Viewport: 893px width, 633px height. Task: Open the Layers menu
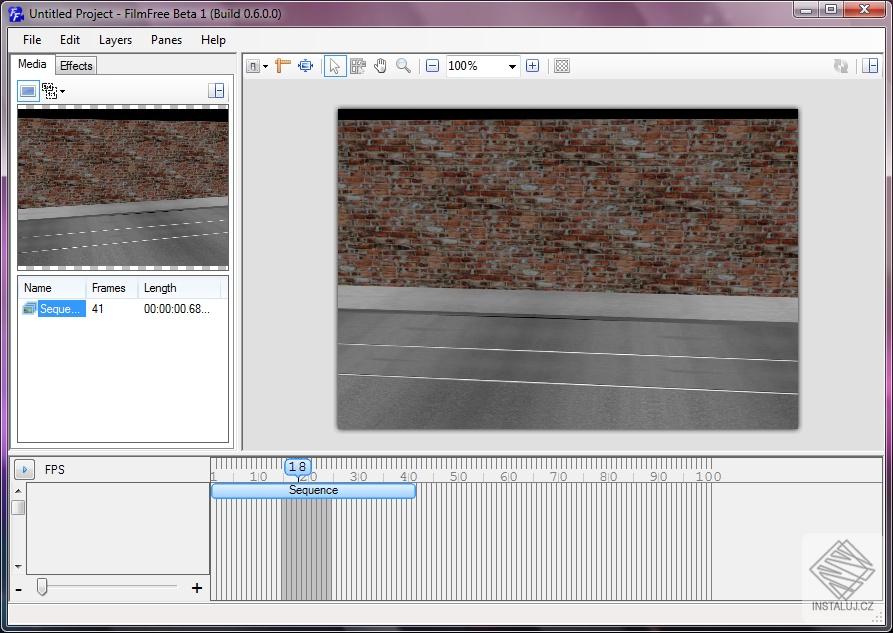(x=115, y=40)
